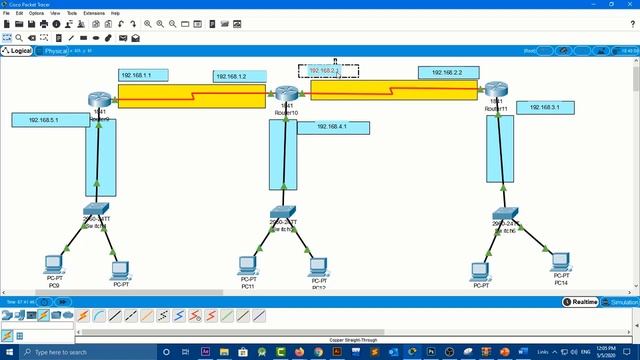Click the Copy icon
Viewport: 640px width, 360px height.
(x=96, y=24)
